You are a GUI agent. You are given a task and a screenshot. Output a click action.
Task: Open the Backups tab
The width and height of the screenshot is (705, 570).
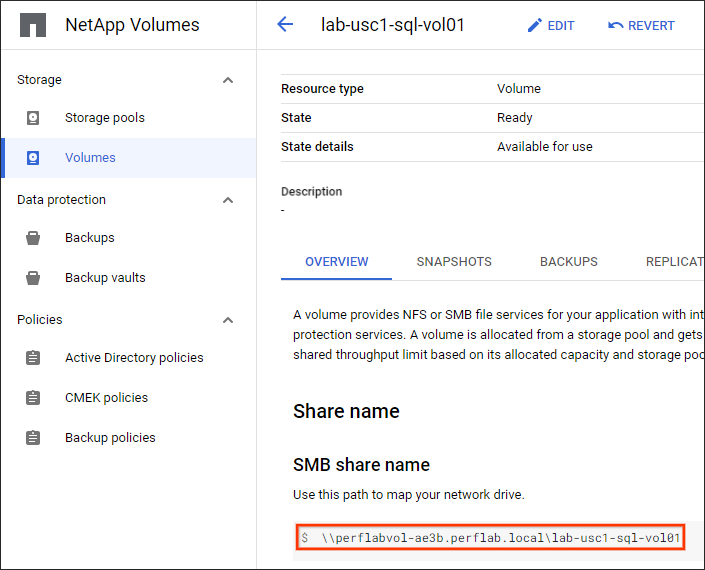coord(568,262)
